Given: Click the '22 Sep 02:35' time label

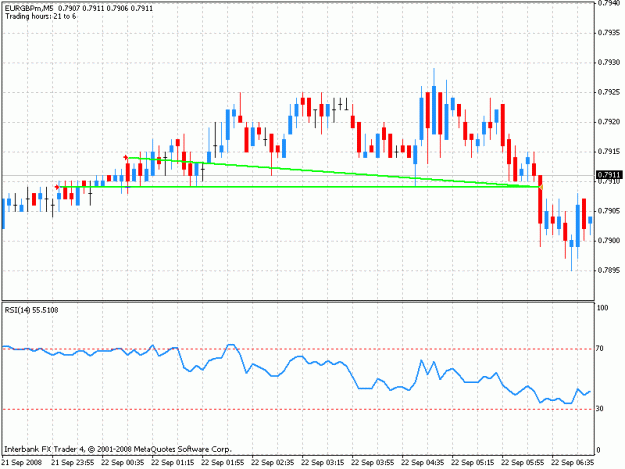Looking at the screenshot, I should [x=273, y=462].
